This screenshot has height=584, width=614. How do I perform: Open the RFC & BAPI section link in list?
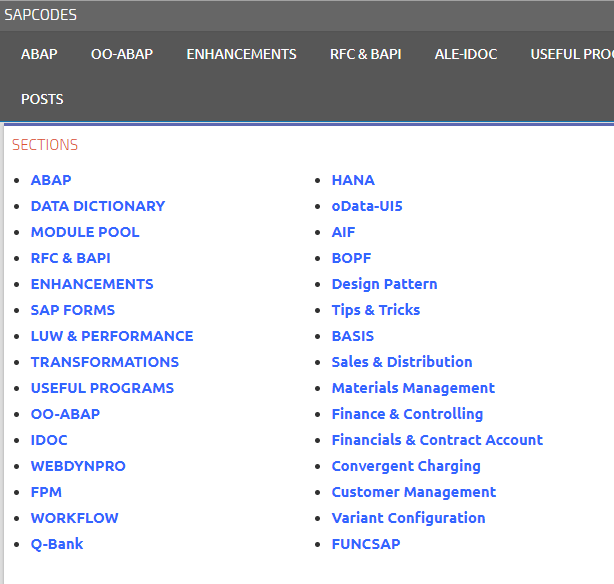coord(70,258)
